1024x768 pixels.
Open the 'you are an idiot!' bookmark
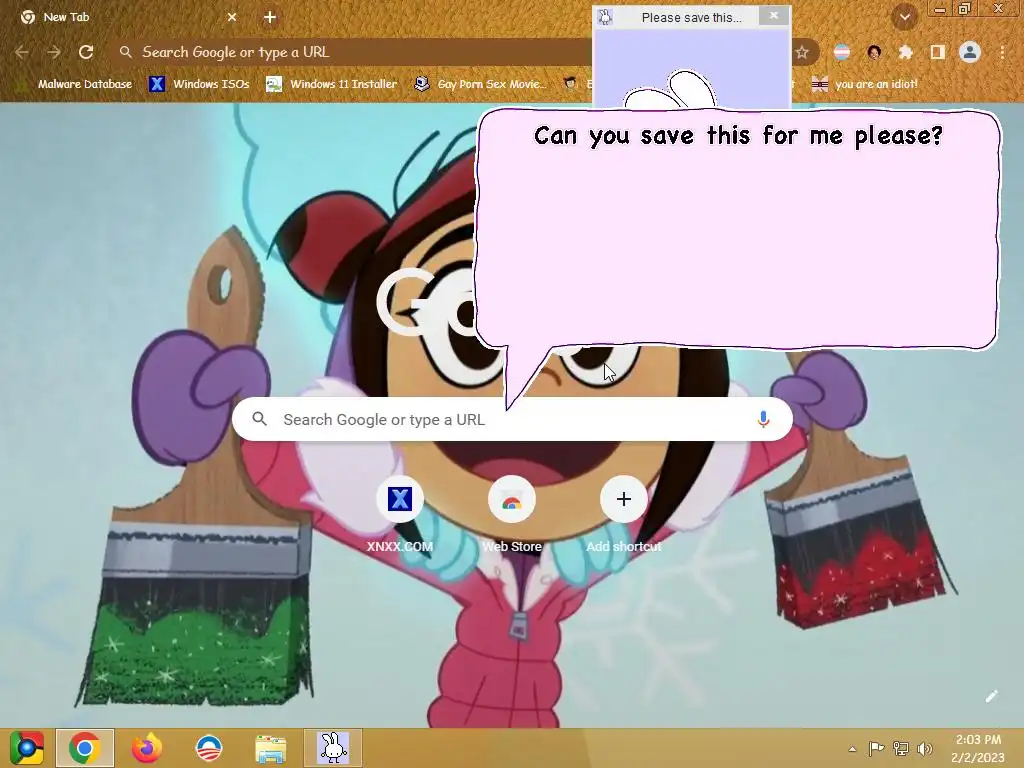point(865,84)
